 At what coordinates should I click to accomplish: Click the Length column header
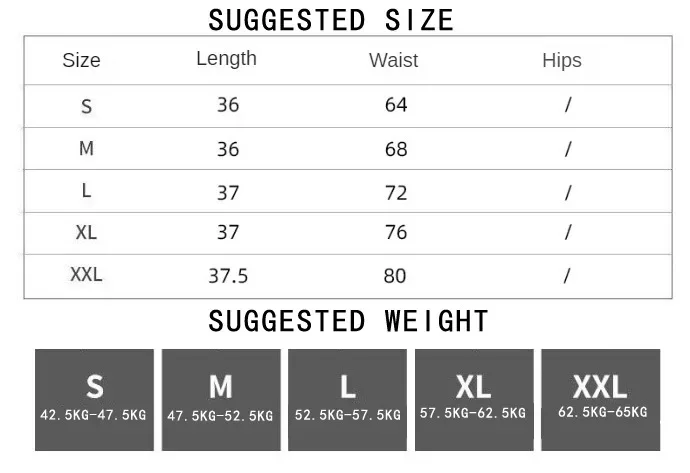[x=226, y=59]
